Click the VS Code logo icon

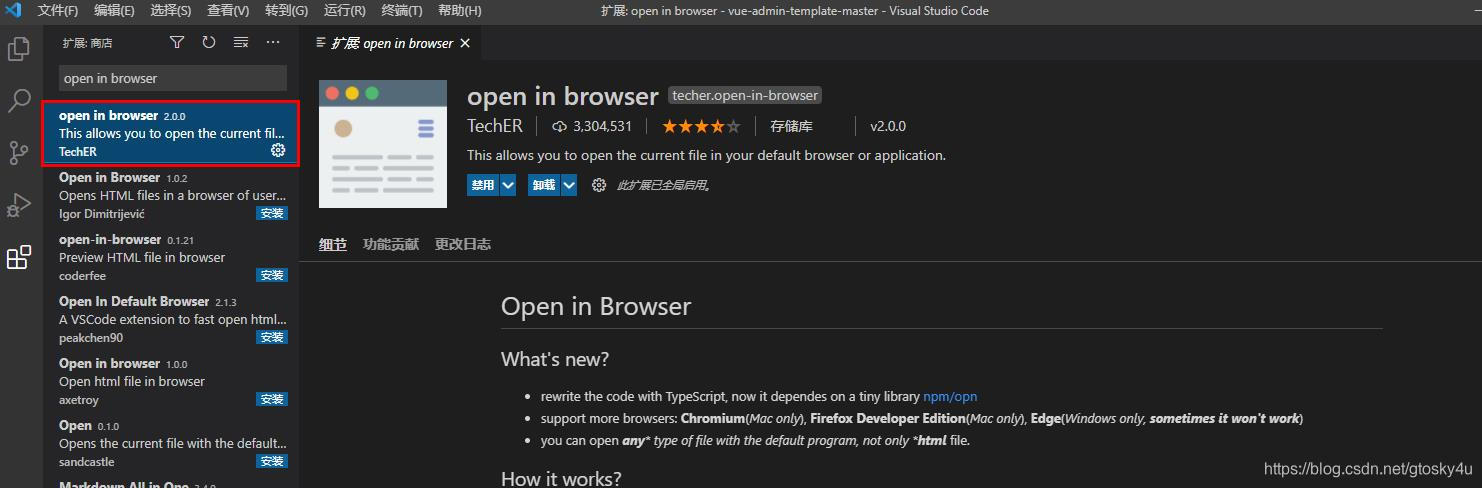coord(14,11)
